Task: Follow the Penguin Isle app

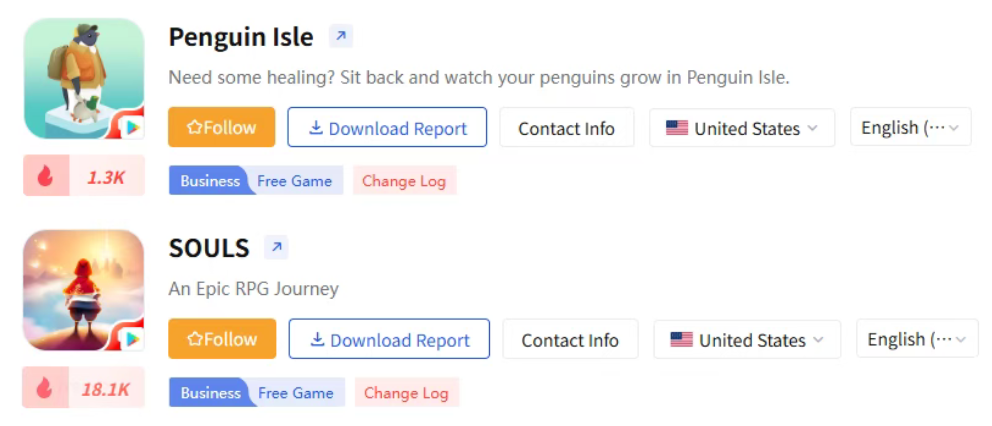Action: pos(221,127)
